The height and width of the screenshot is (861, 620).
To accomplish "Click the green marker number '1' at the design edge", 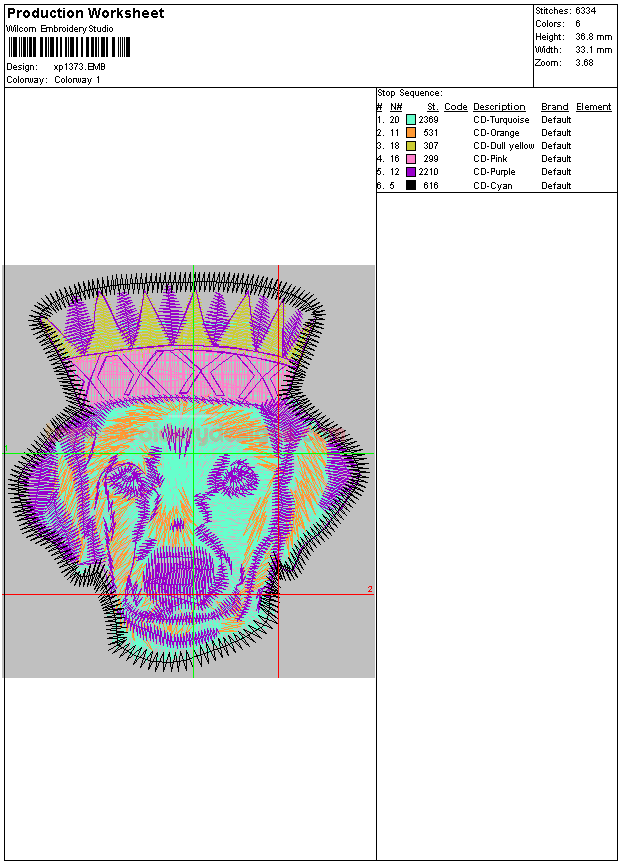I will coord(6,449).
